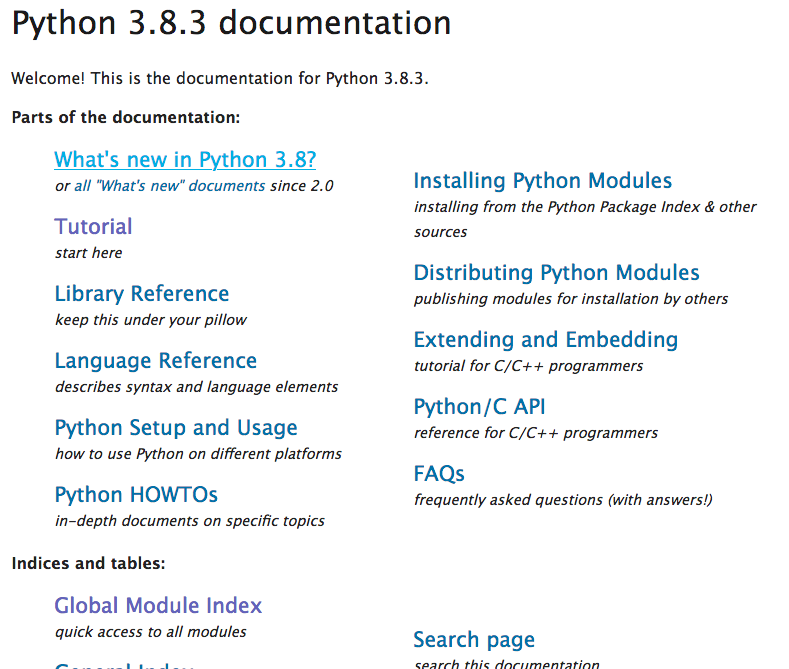Click the "Indices and tables:" heading
The width and height of the screenshot is (789, 669).
(x=88, y=564)
